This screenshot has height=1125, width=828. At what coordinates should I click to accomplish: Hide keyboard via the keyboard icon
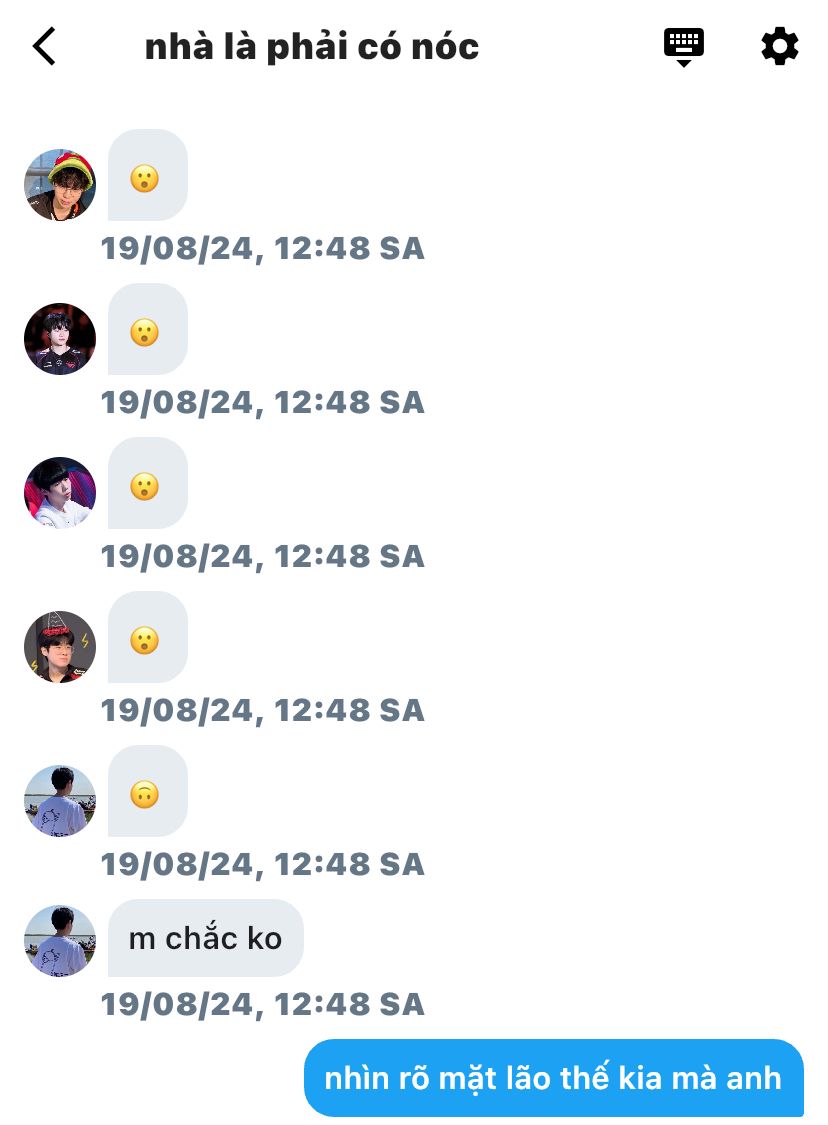click(683, 47)
